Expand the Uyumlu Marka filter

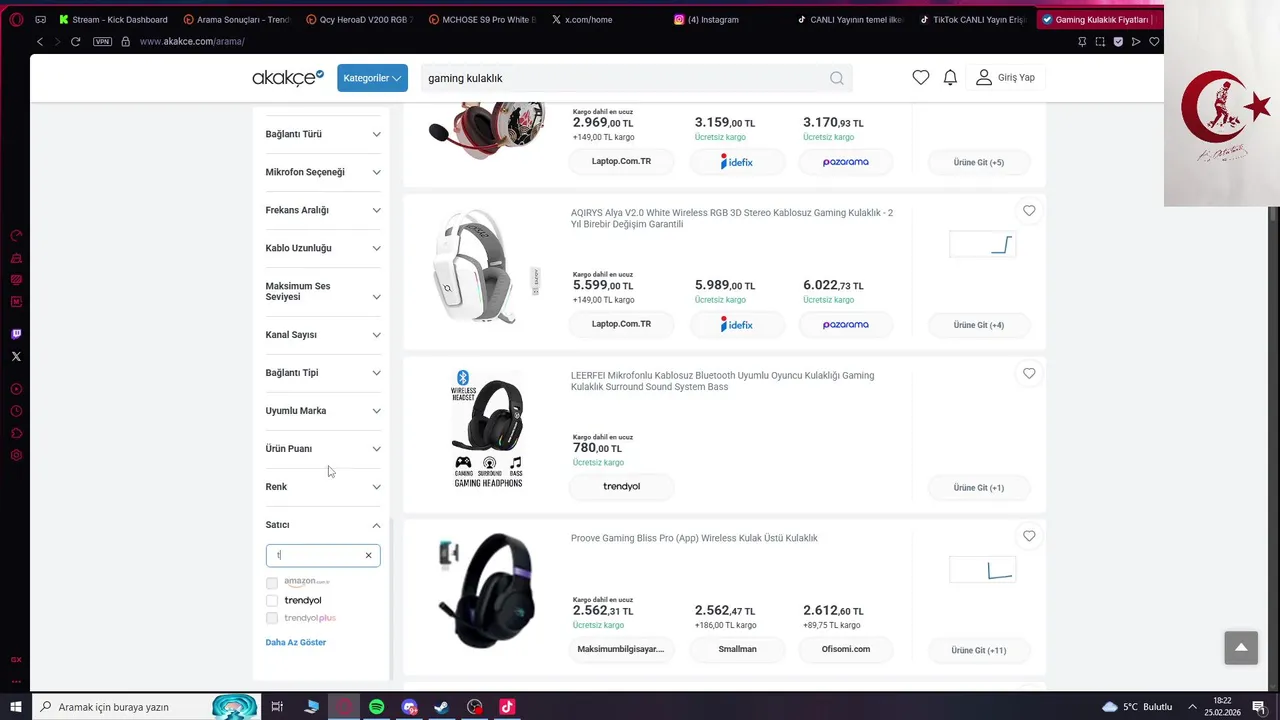coord(323,411)
